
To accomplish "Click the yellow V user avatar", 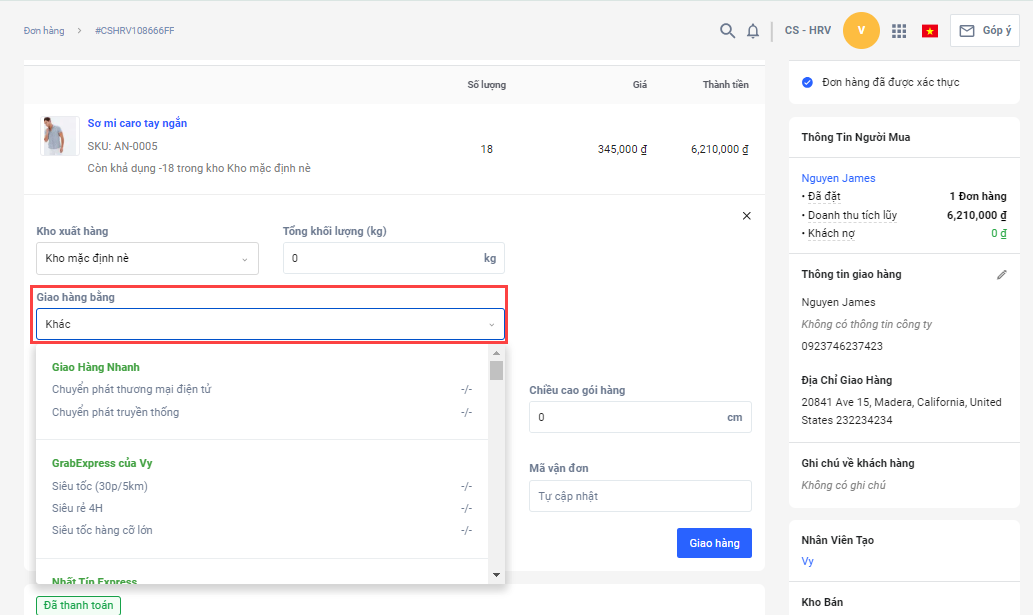I will pyautogui.click(x=861, y=31).
